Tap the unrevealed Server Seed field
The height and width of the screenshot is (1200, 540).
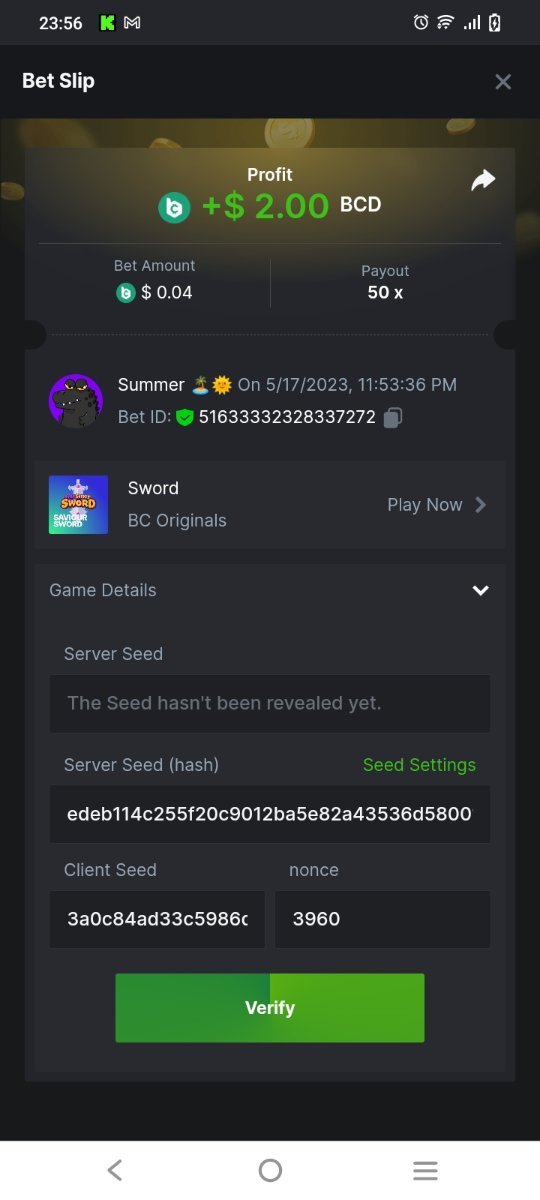pos(270,703)
